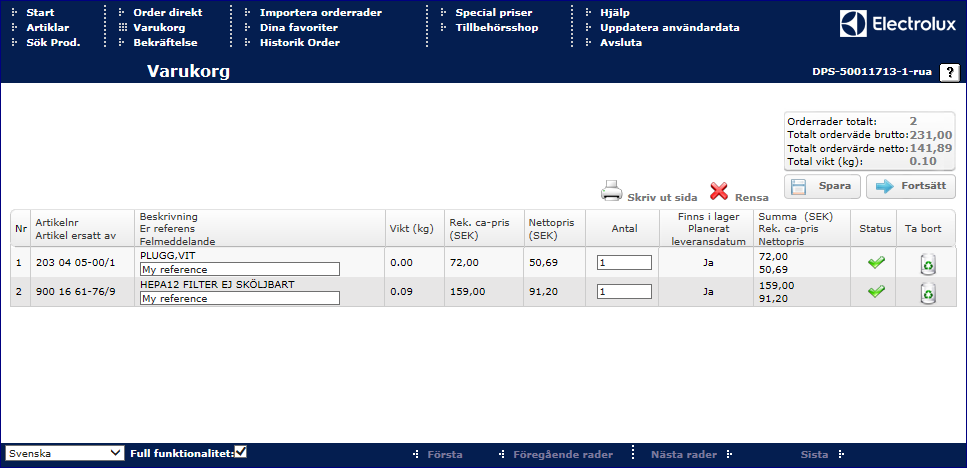This screenshot has width=967, height=468.
Task: Click the Antal column header
Action: (623, 228)
